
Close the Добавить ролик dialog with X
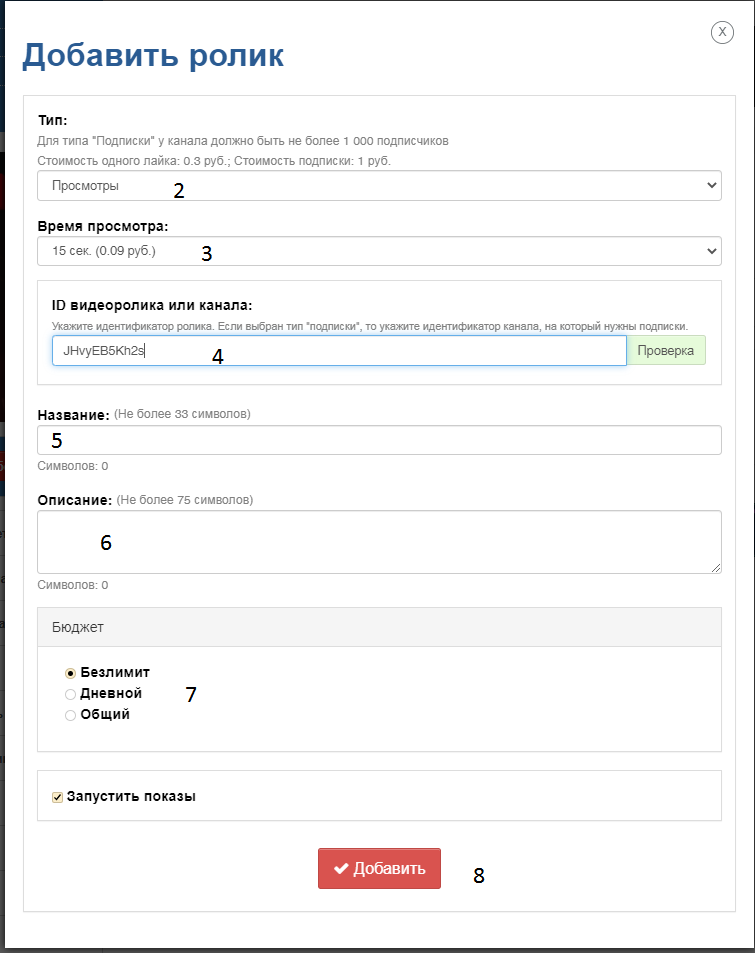click(x=722, y=32)
